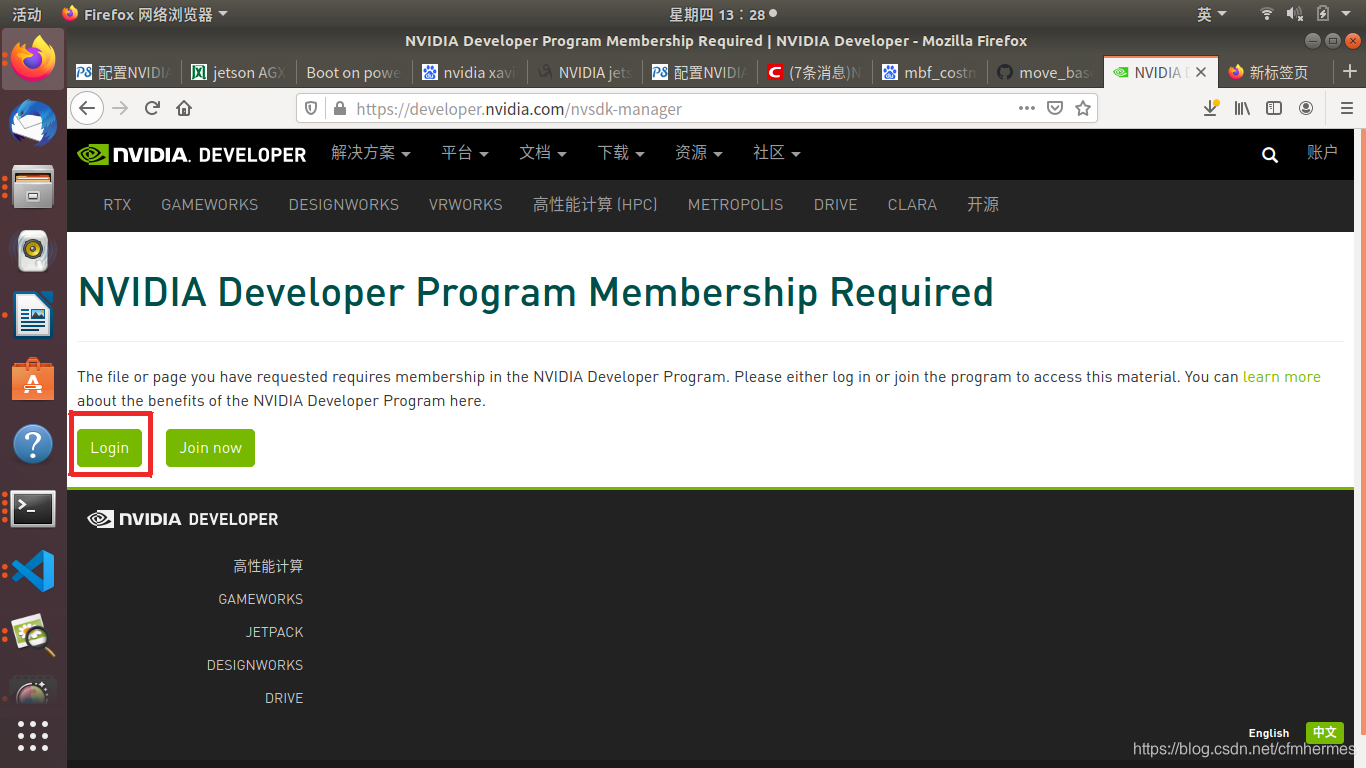Open the Files manager dock icon
This screenshot has width=1366, height=768.
point(33,187)
